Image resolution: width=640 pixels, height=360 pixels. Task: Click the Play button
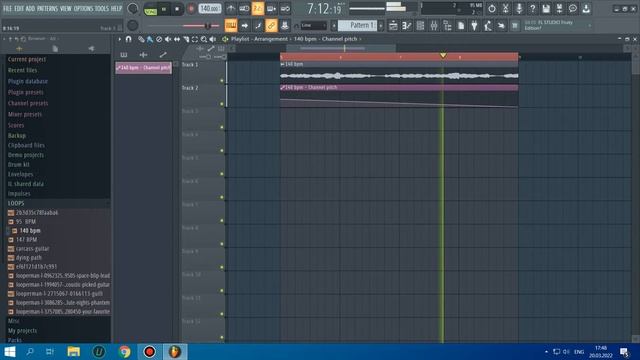click(164, 9)
